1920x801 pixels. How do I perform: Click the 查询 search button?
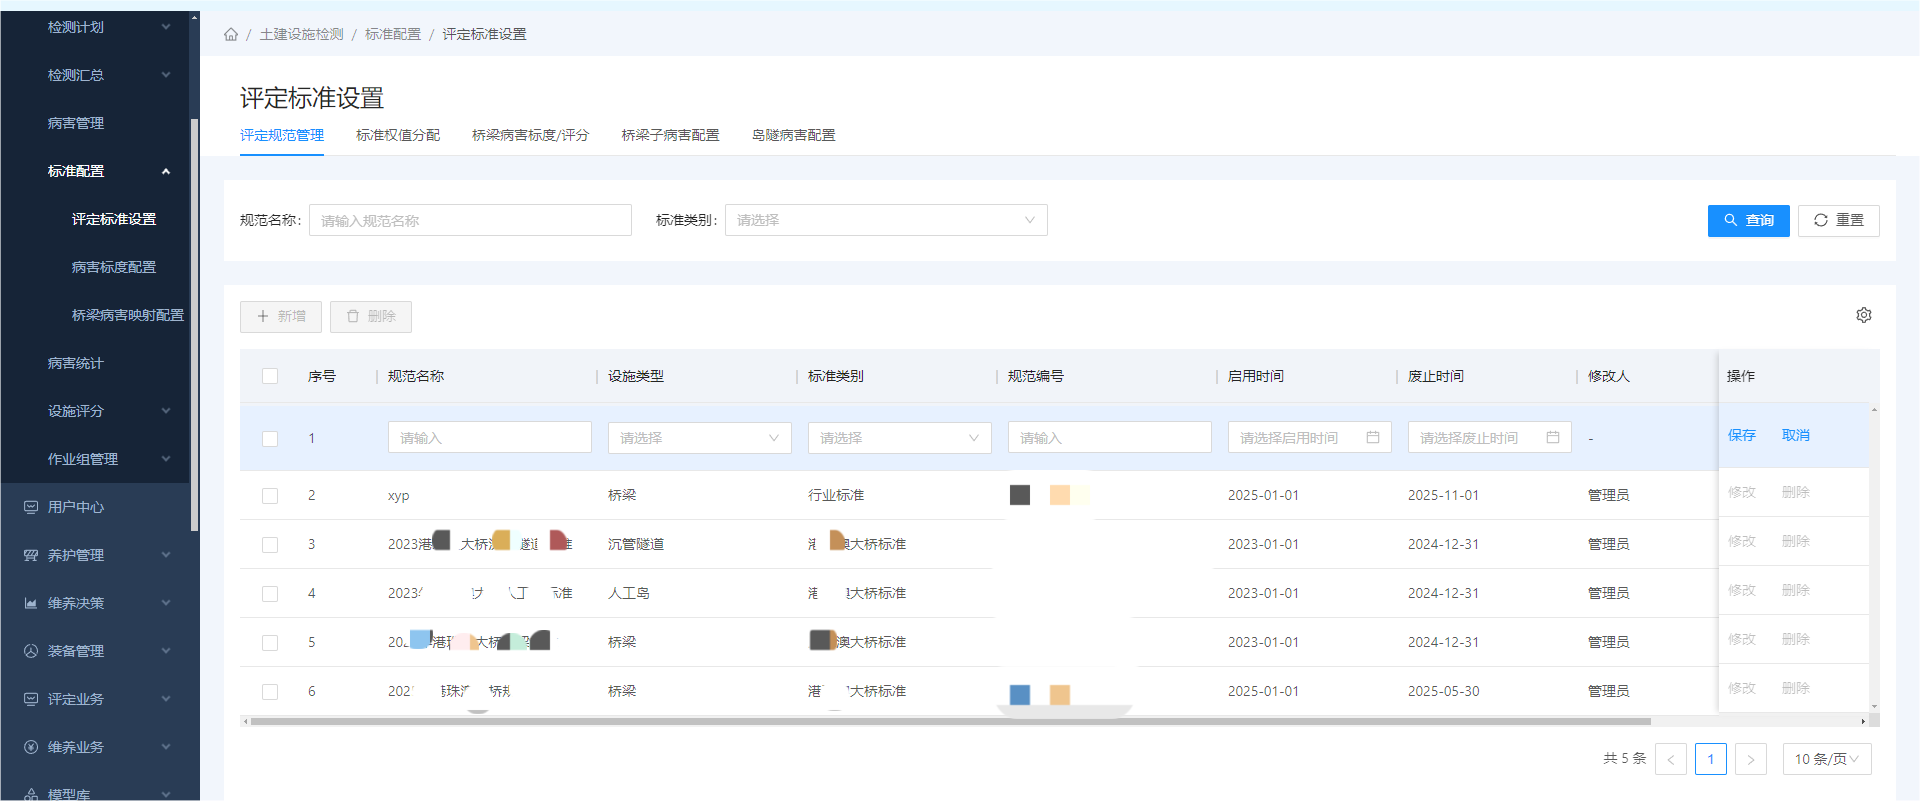(1749, 220)
